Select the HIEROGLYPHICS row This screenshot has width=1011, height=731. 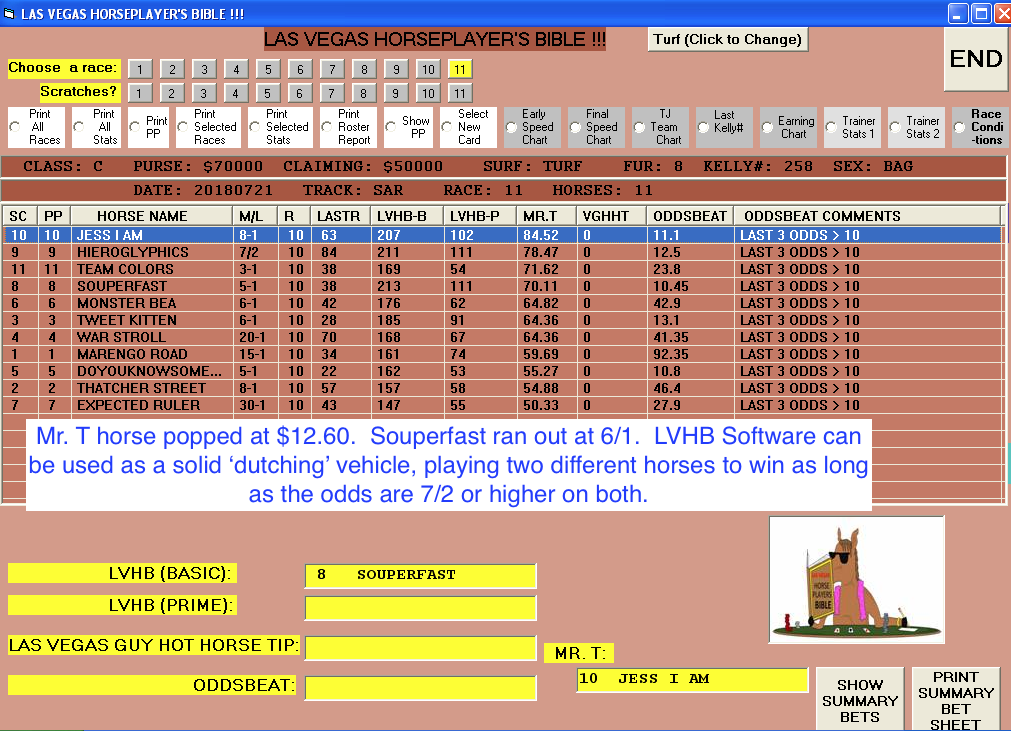(502, 252)
